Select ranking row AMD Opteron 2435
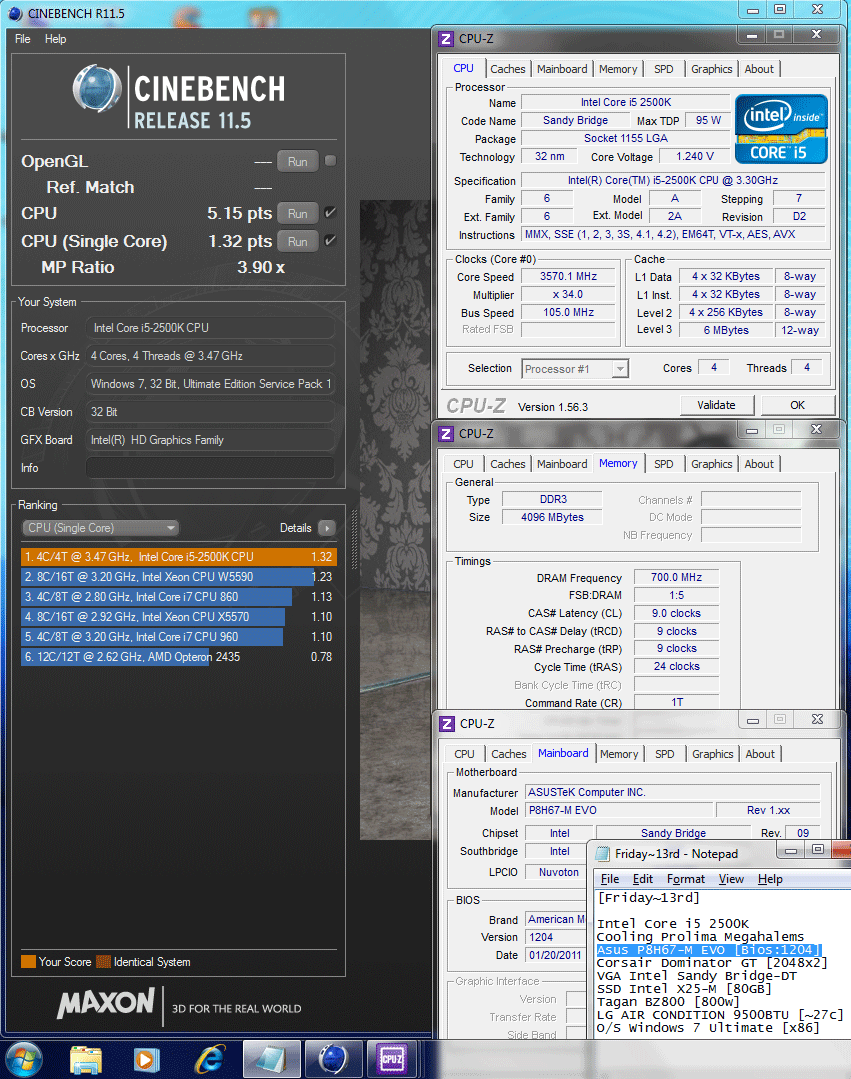The image size is (851, 1079). pos(179,656)
